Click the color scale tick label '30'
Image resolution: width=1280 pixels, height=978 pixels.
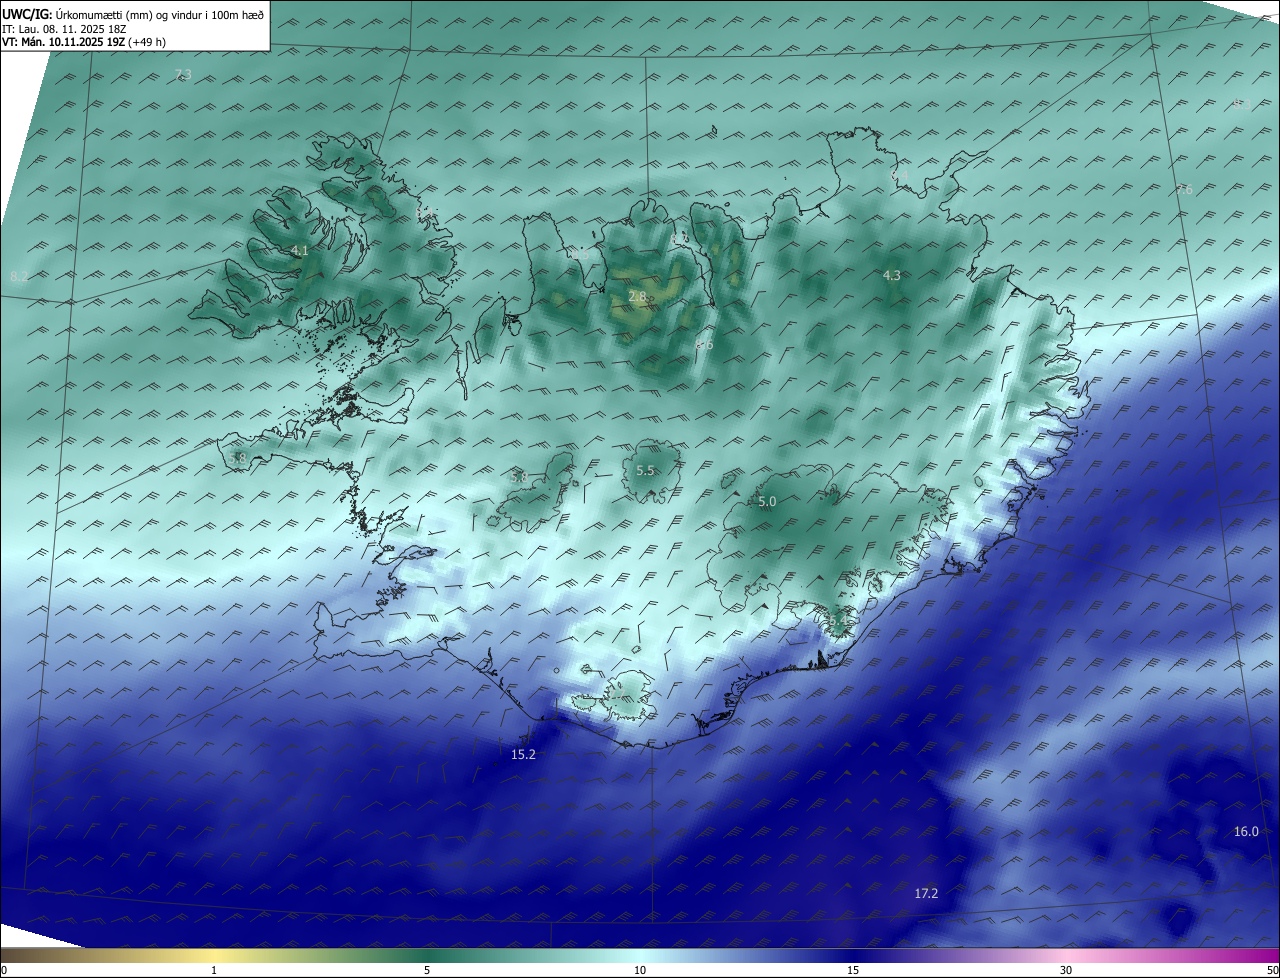[x=1066, y=970]
